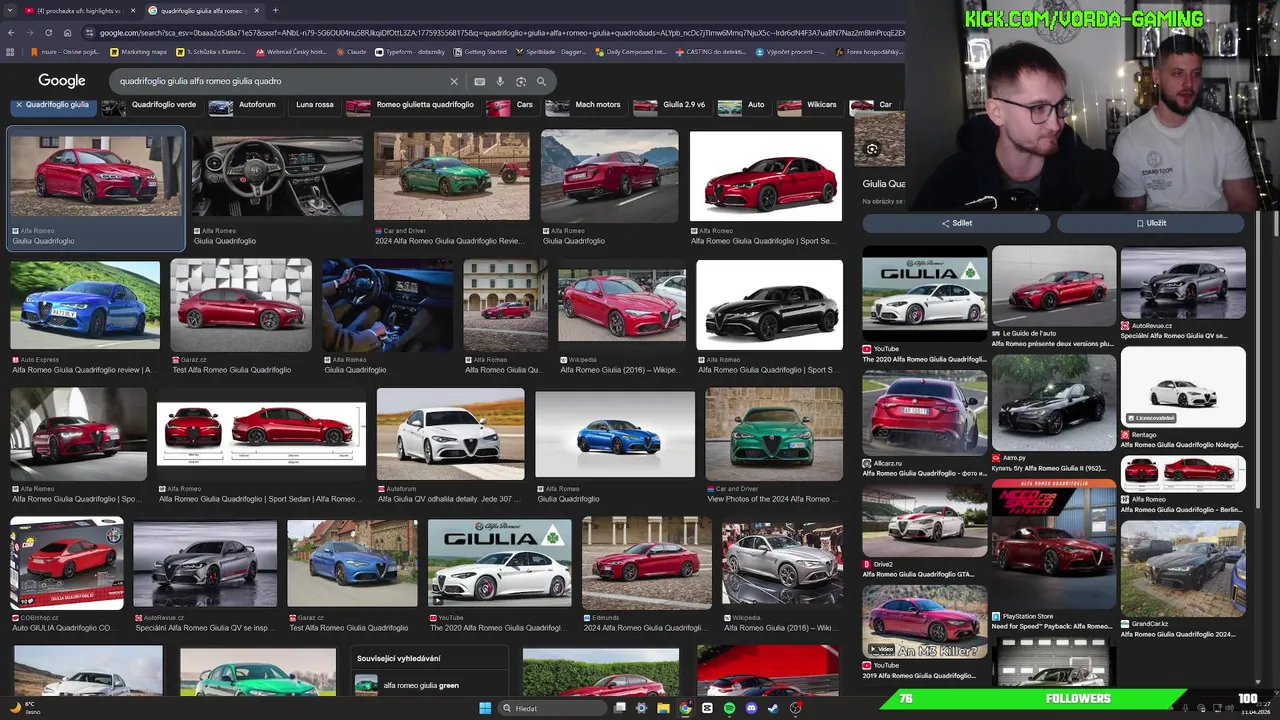Open Getting Started bookmark

click(480, 51)
